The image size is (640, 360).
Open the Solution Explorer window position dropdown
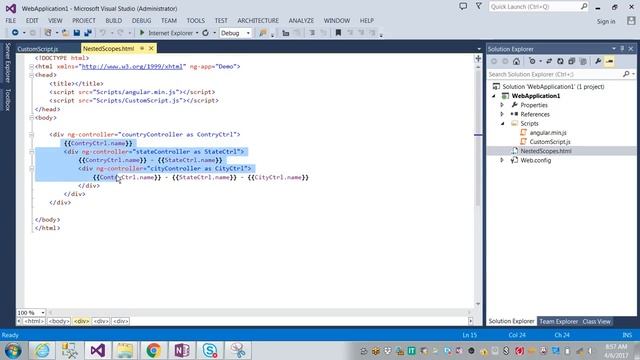pos(613,49)
